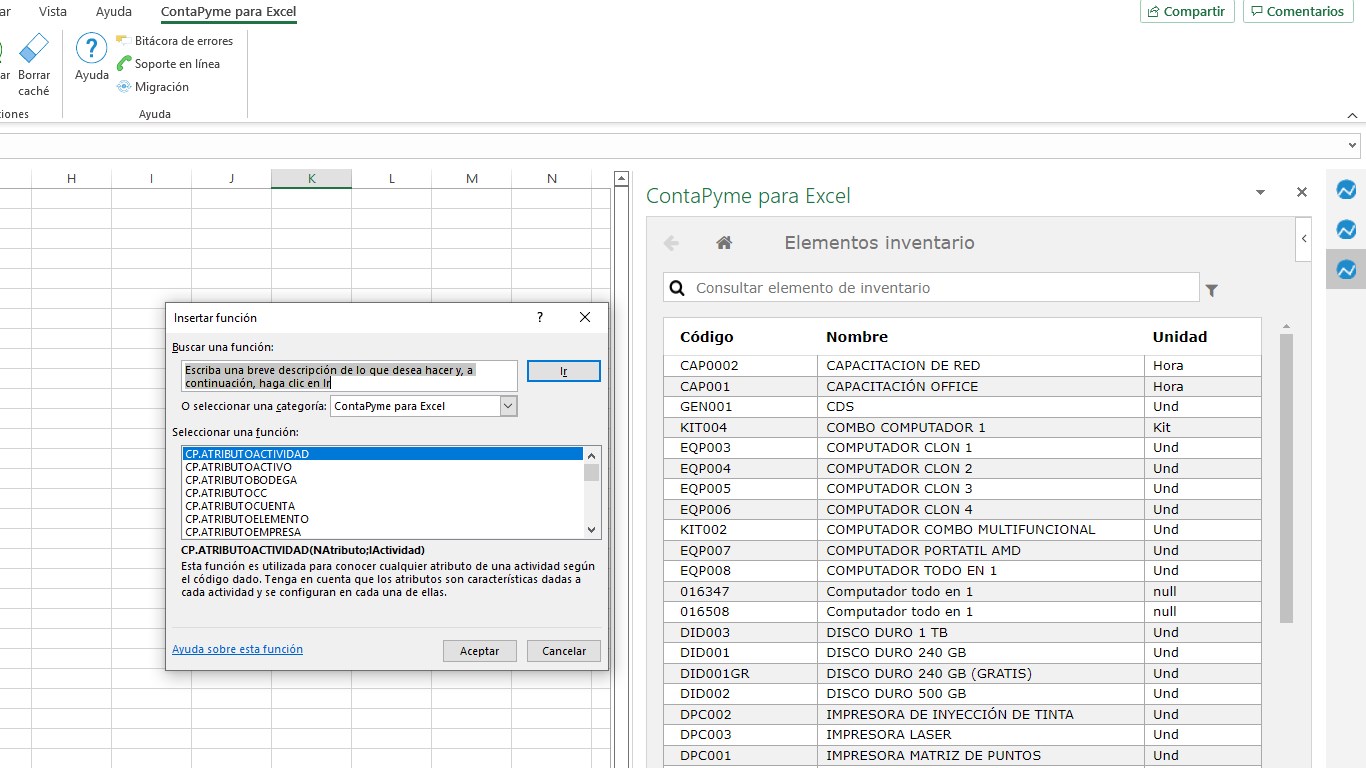Select column H header

click(72, 179)
